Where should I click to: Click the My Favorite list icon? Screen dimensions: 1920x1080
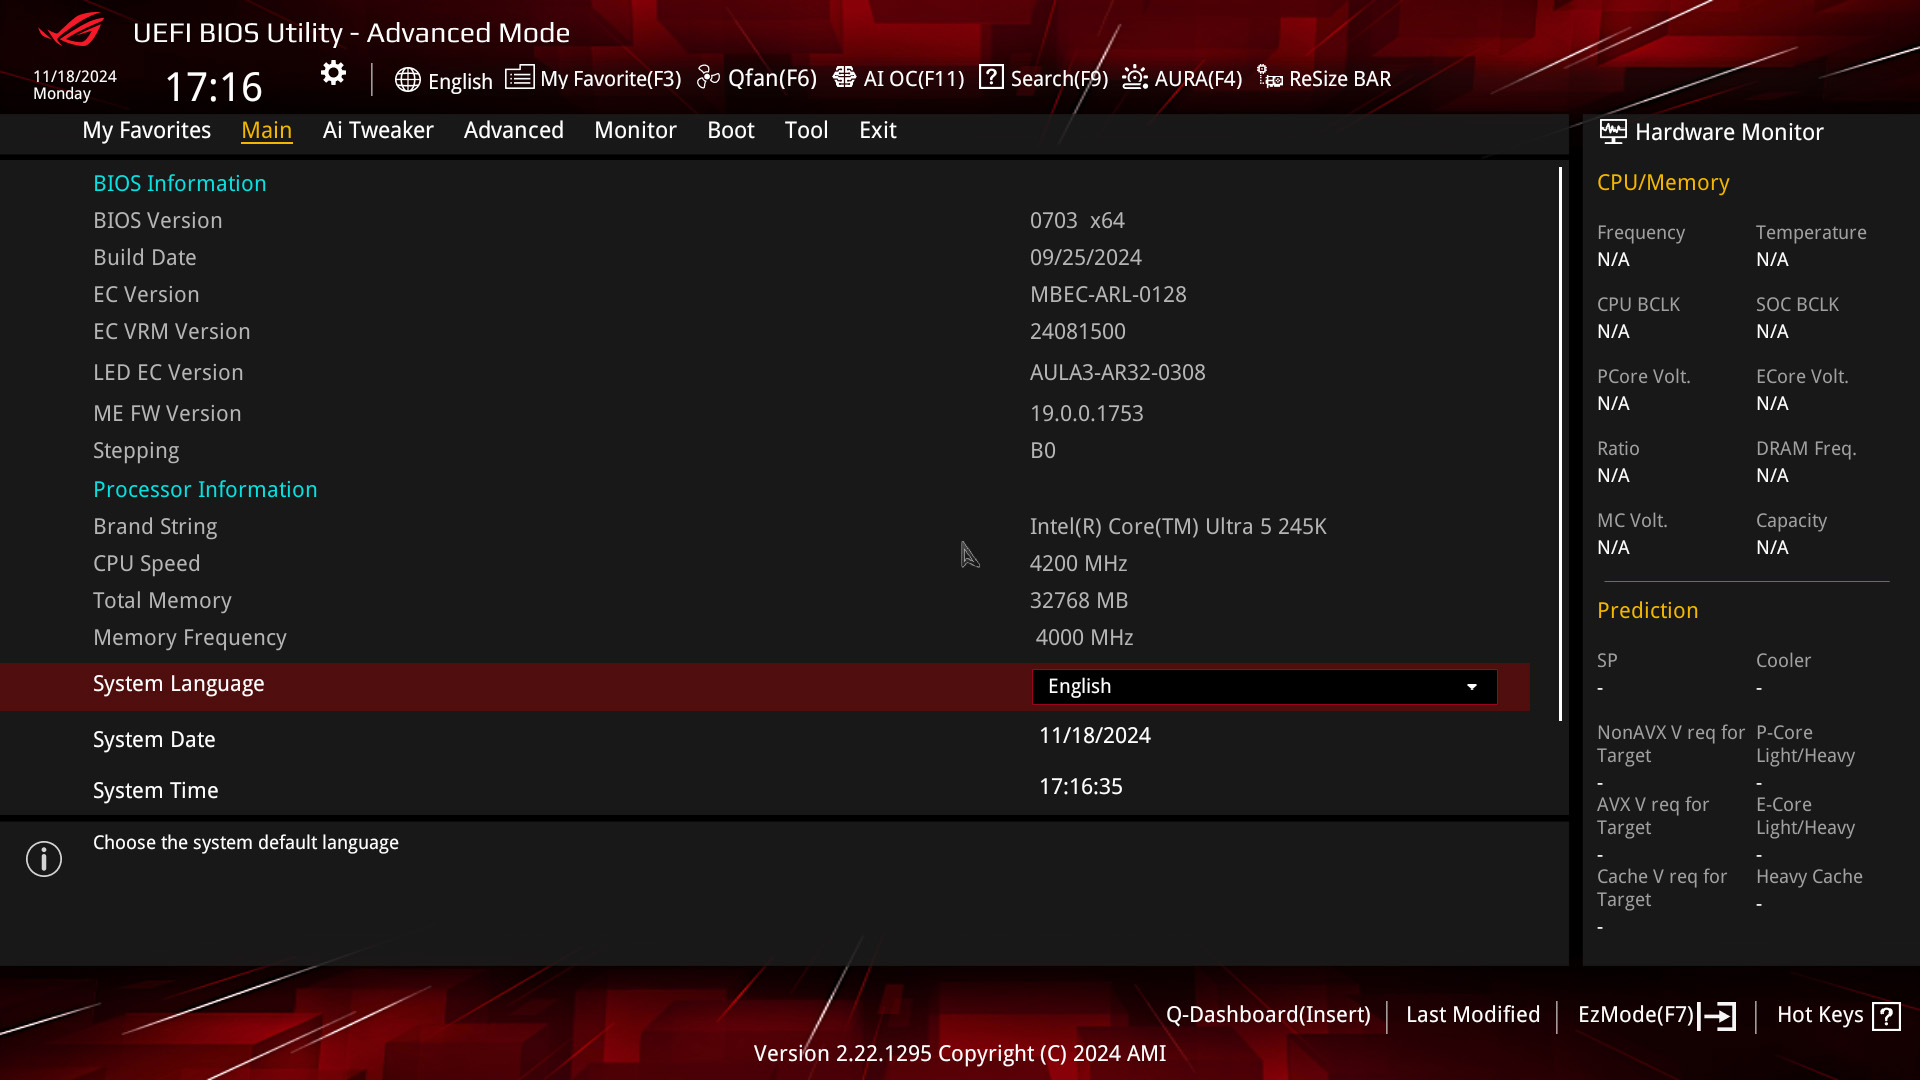pos(519,77)
